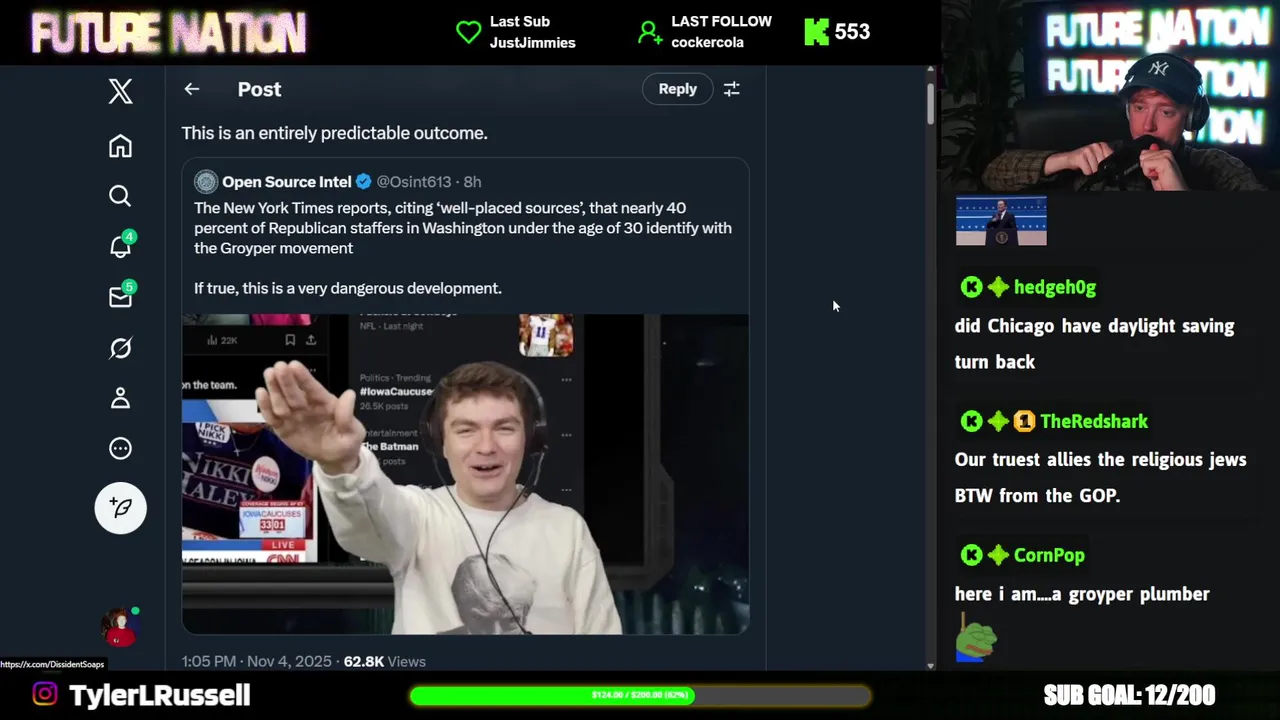This screenshot has width=1280, height=720.
Task: Click verified badge beside Open Source Intel
Action: [x=364, y=181]
